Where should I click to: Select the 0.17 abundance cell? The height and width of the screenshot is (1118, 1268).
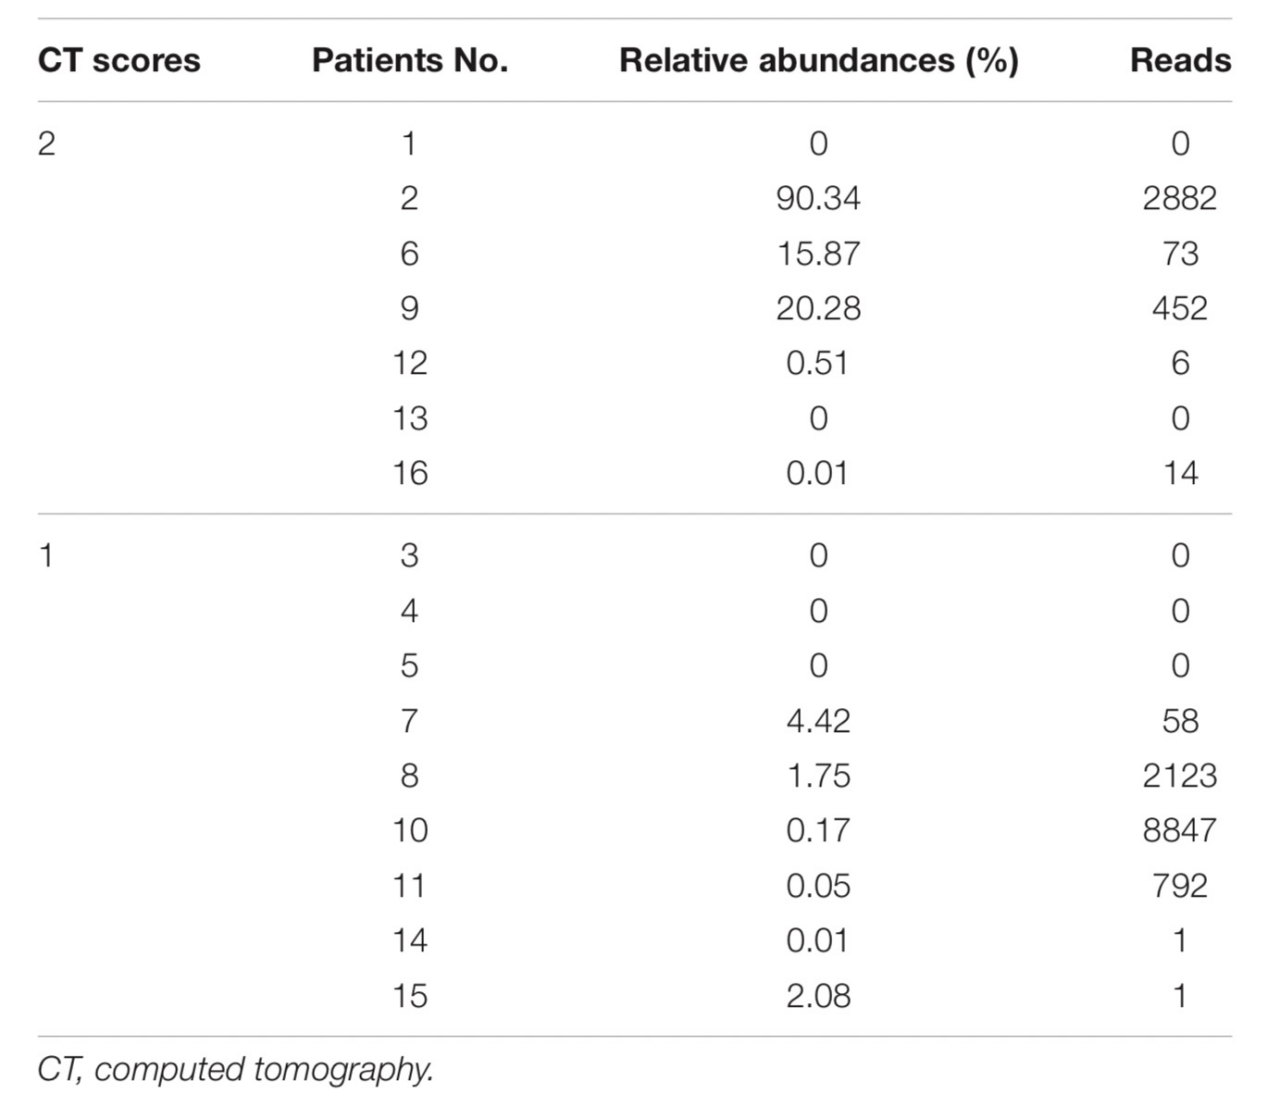[x=818, y=830]
